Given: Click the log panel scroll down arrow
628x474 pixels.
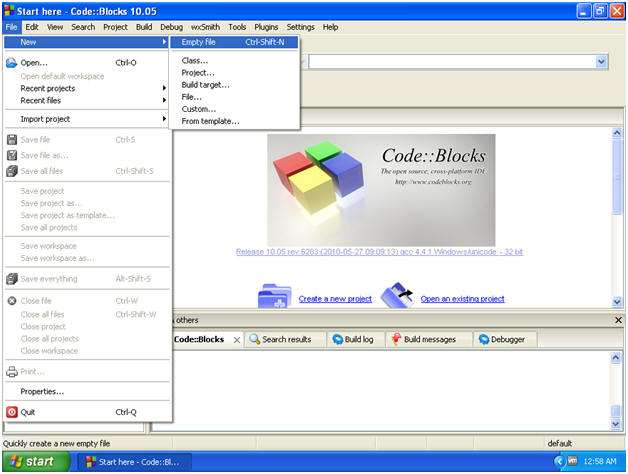Looking at the screenshot, I should 616,424.
